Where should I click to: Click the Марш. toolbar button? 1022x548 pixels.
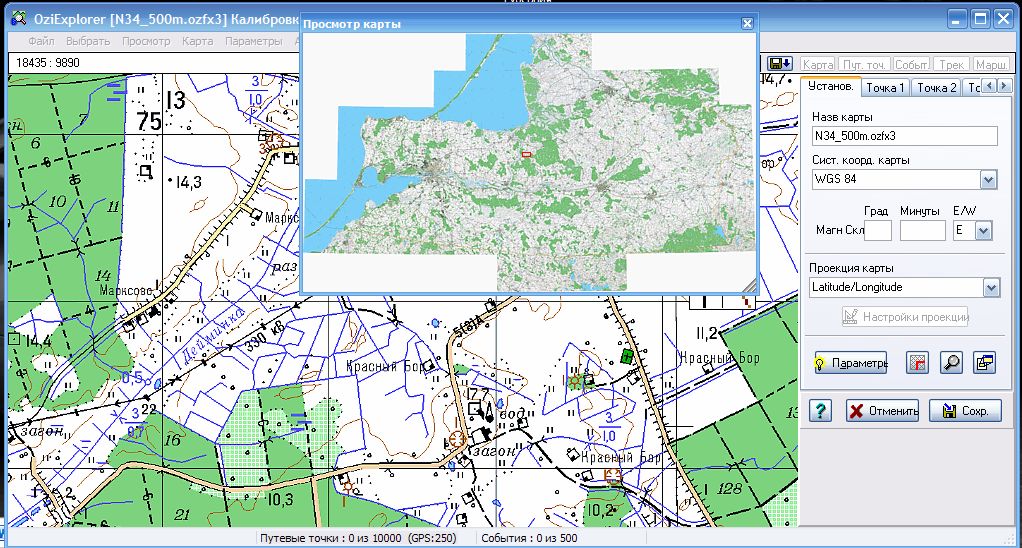point(991,65)
